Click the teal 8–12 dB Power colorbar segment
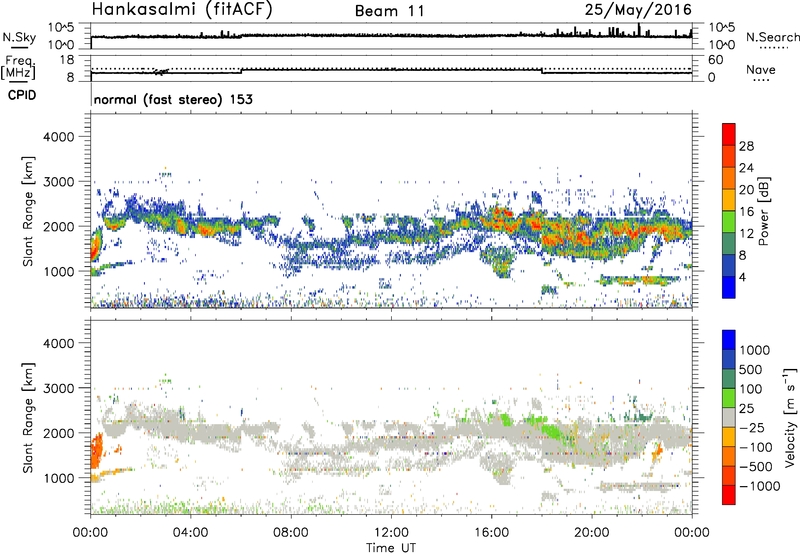The width and height of the screenshot is (800, 554). click(x=729, y=244)
